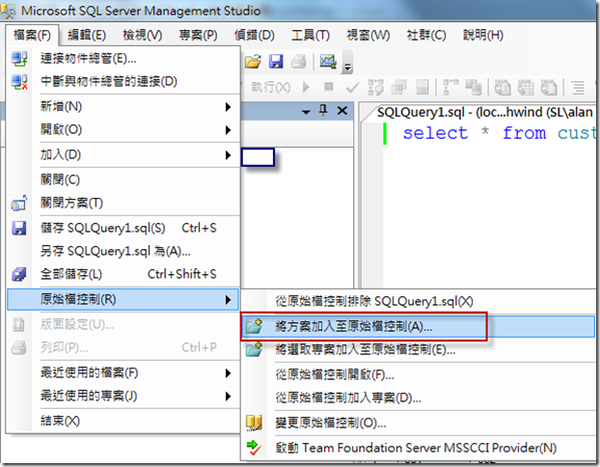Expand the 原始檔控制(R) submenu
This screenshot has width=600, height=467.
tap(123, 299)
